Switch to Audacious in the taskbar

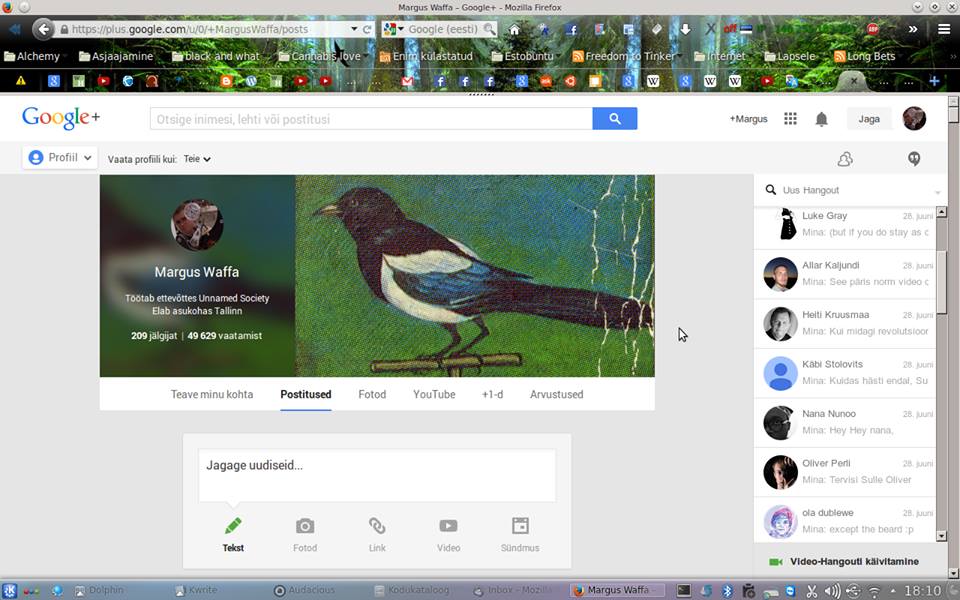tap(304, 590)
